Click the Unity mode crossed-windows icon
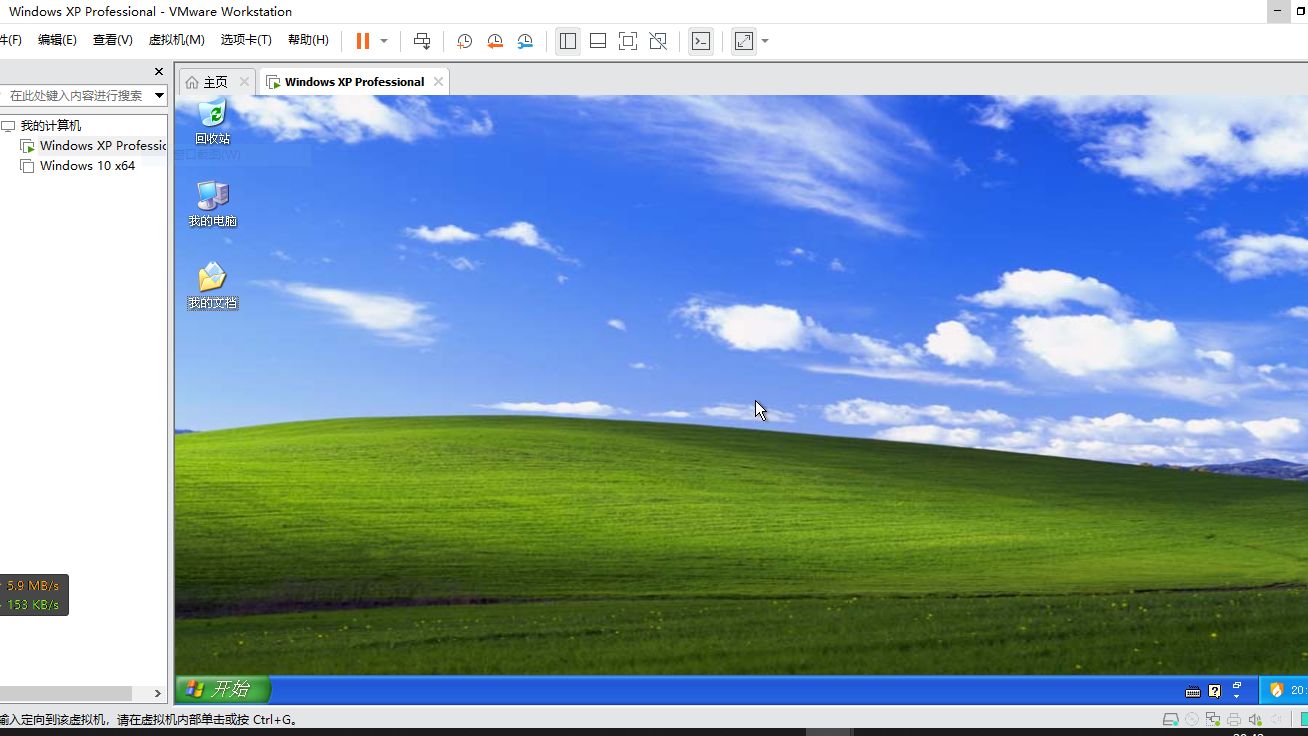Viewport: 1308px width, 736px height. tap(658, 41)
